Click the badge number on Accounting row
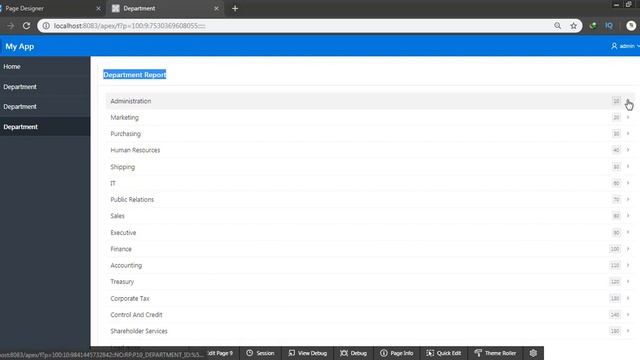640x360 pixels. pyautogui.click(x=615, y=265)
